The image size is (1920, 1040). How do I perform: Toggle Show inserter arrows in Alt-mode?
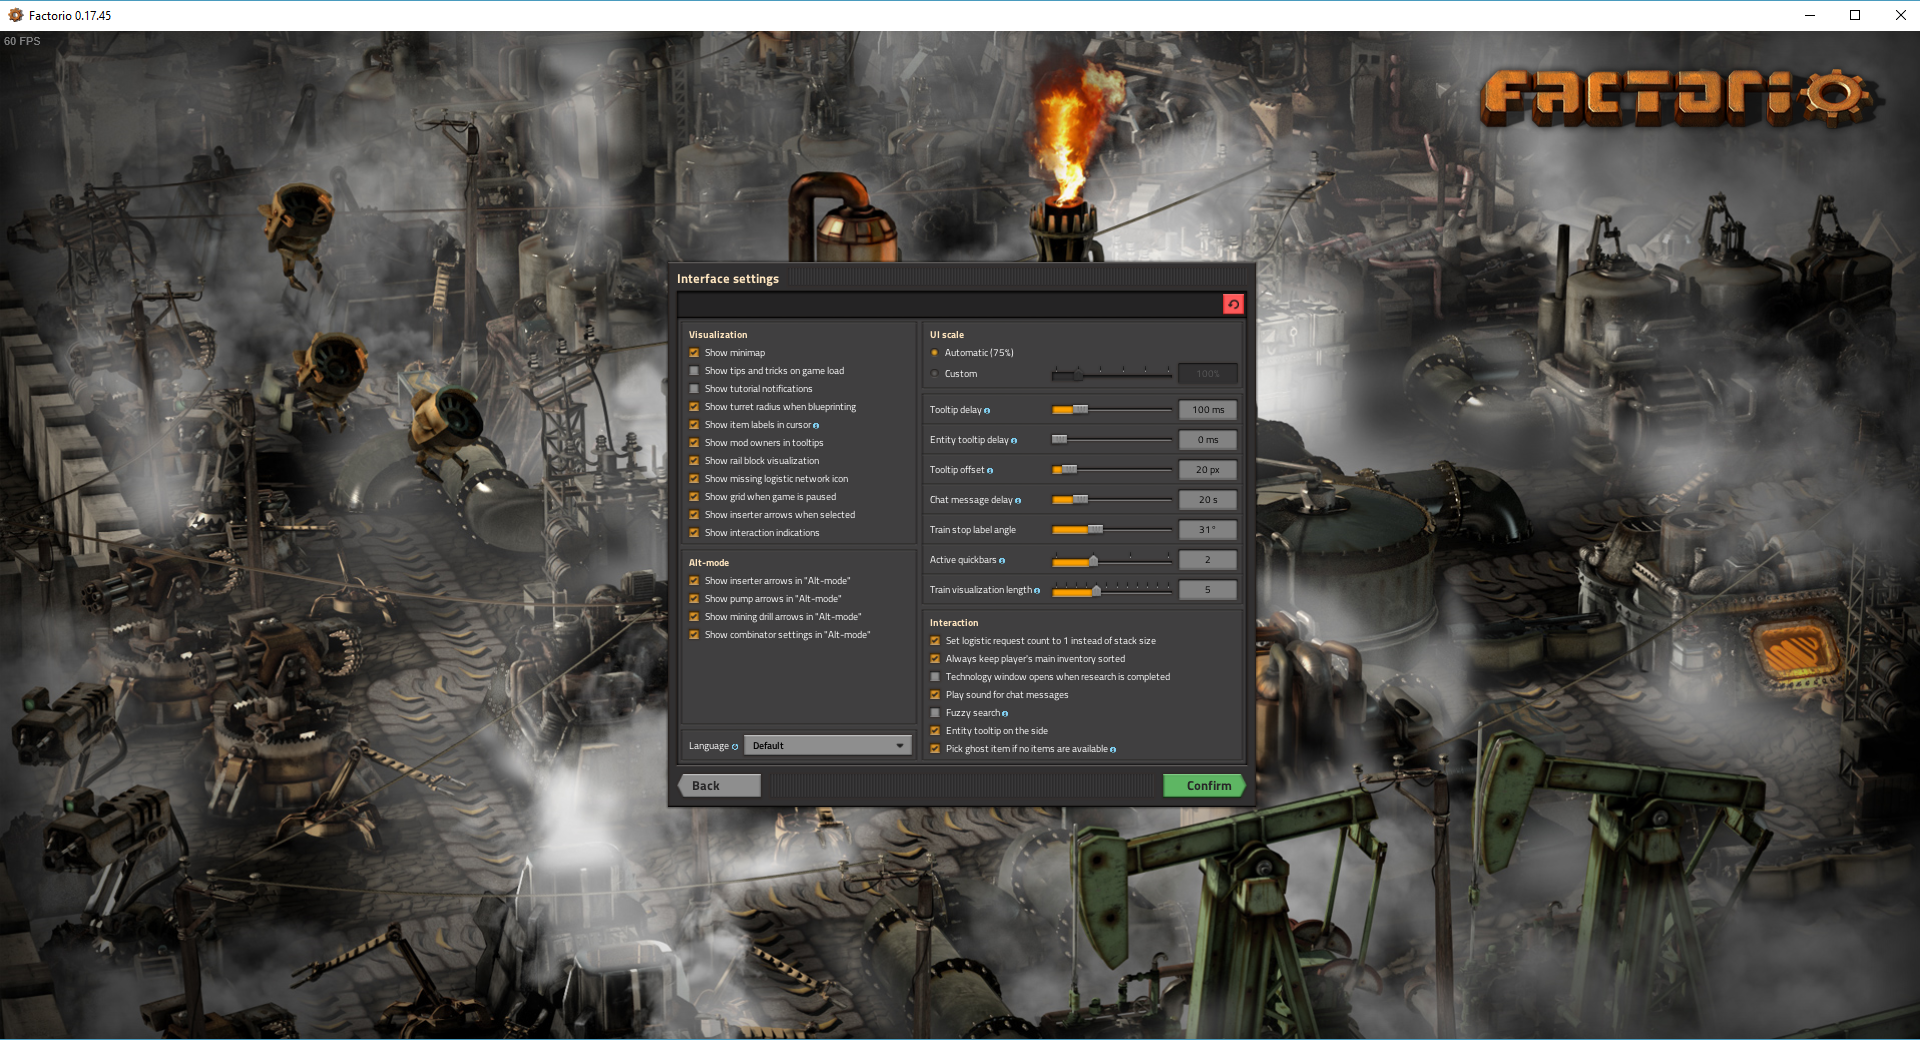pyautogui.click(x=694, y=581)
